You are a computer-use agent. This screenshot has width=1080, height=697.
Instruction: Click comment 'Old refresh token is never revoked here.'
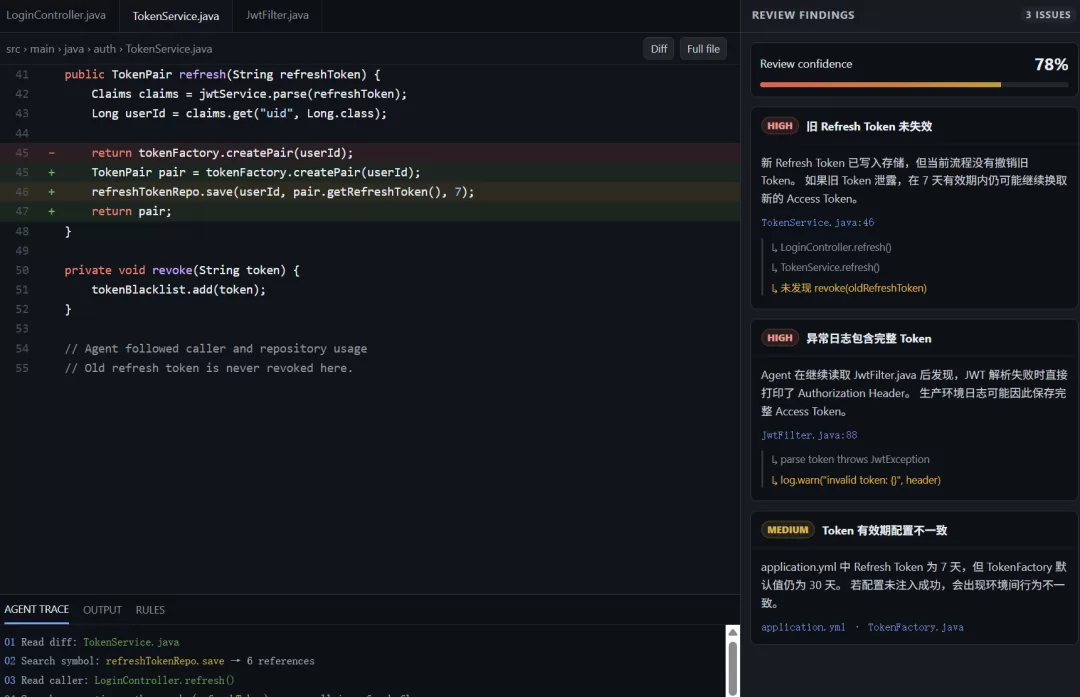[x=209, y=368]
